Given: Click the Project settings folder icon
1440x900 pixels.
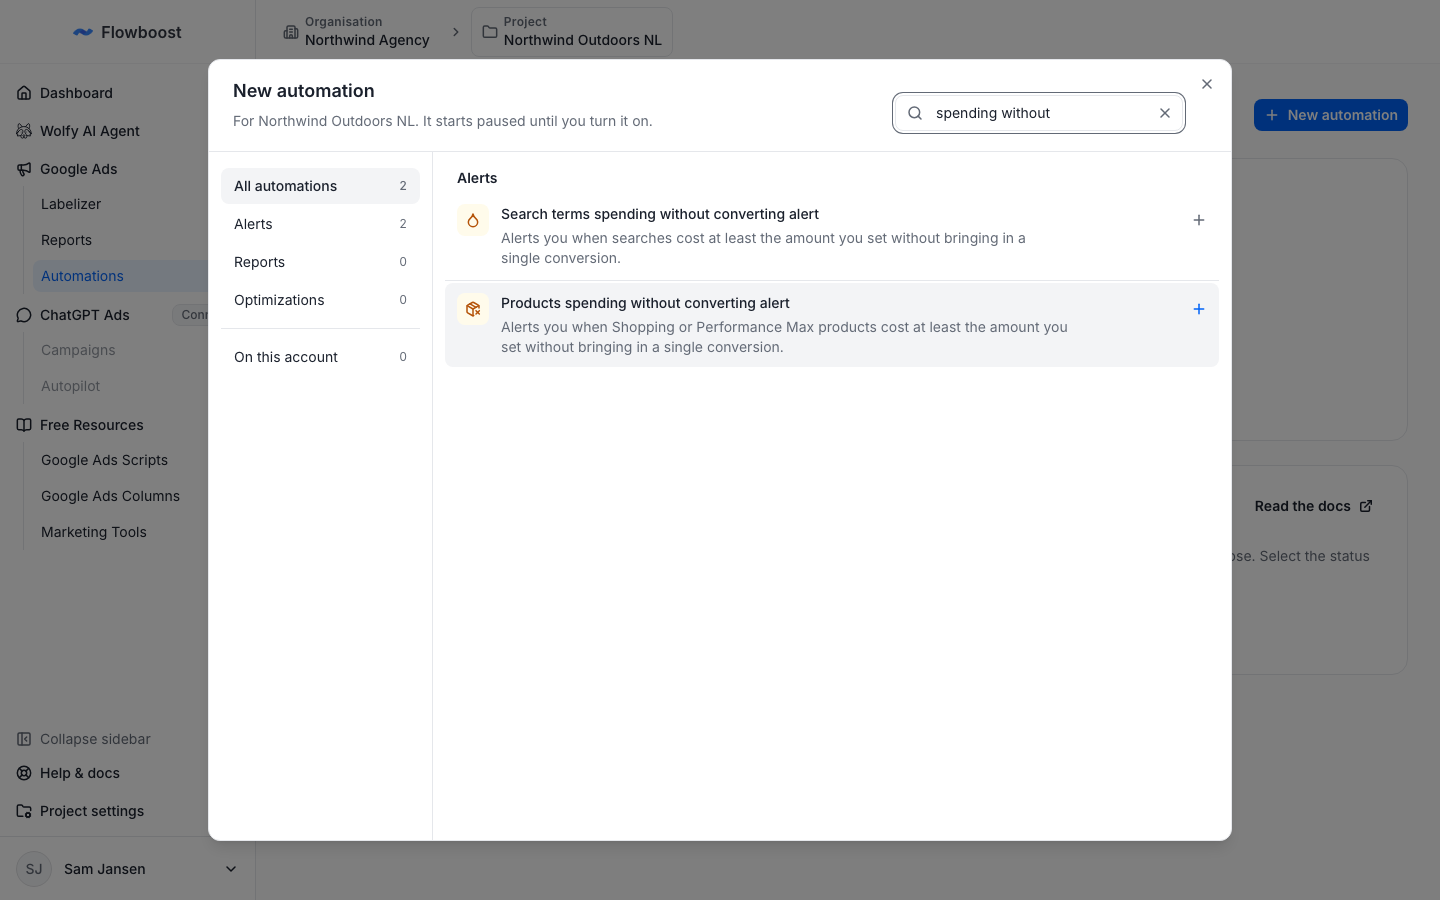Looking at the screenshot, I should click(x=24, y=811).
